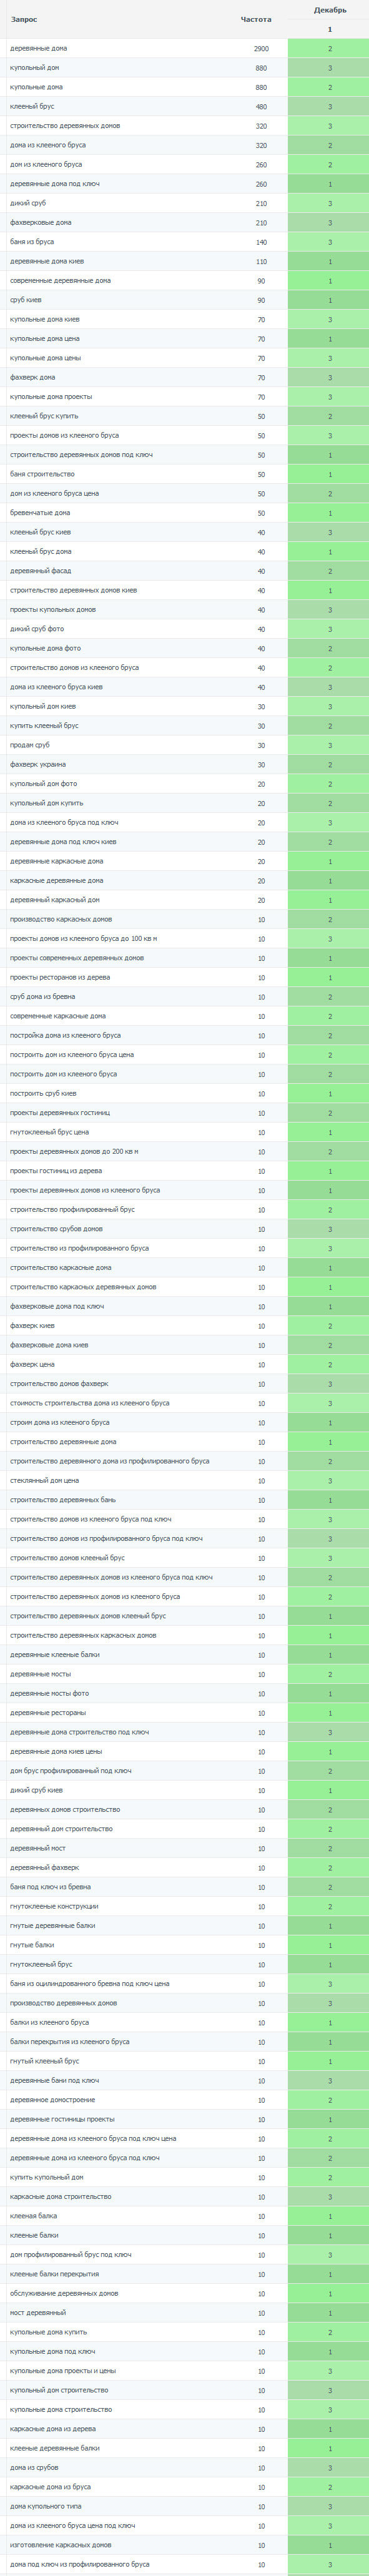Select the 'фахверк украина' query

click(38, 765)
